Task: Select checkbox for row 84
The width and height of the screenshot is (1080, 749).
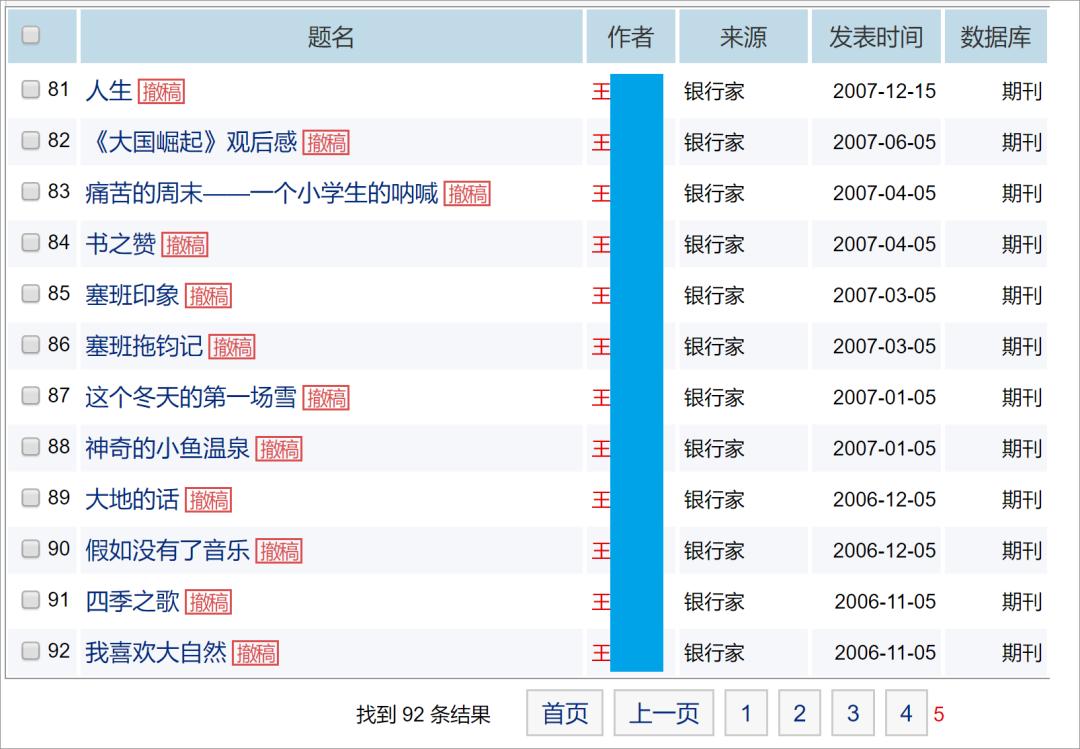Action: pyautogui.click(x=30, y=242)
